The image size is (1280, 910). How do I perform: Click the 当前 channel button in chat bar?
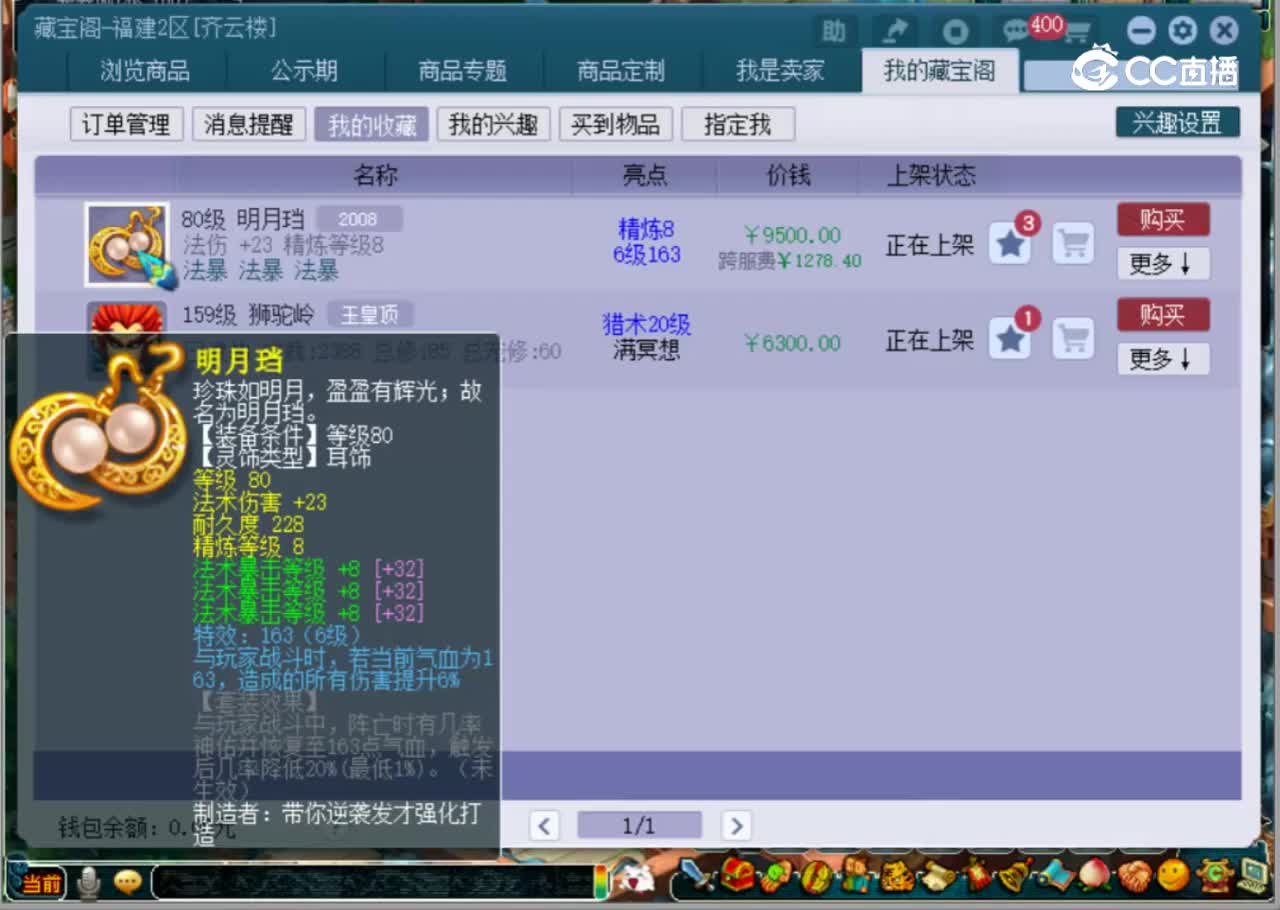click(39, 883)
